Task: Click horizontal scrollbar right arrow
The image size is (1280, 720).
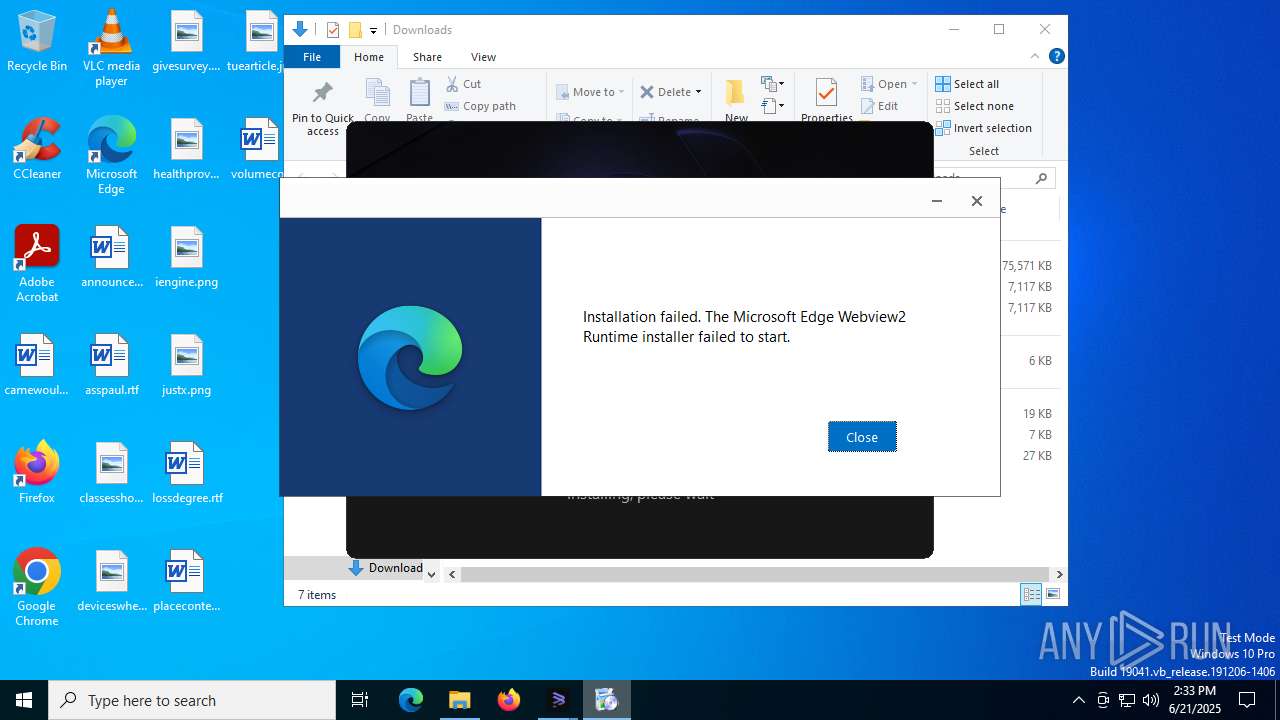Action: click(x=1059, y=574)
